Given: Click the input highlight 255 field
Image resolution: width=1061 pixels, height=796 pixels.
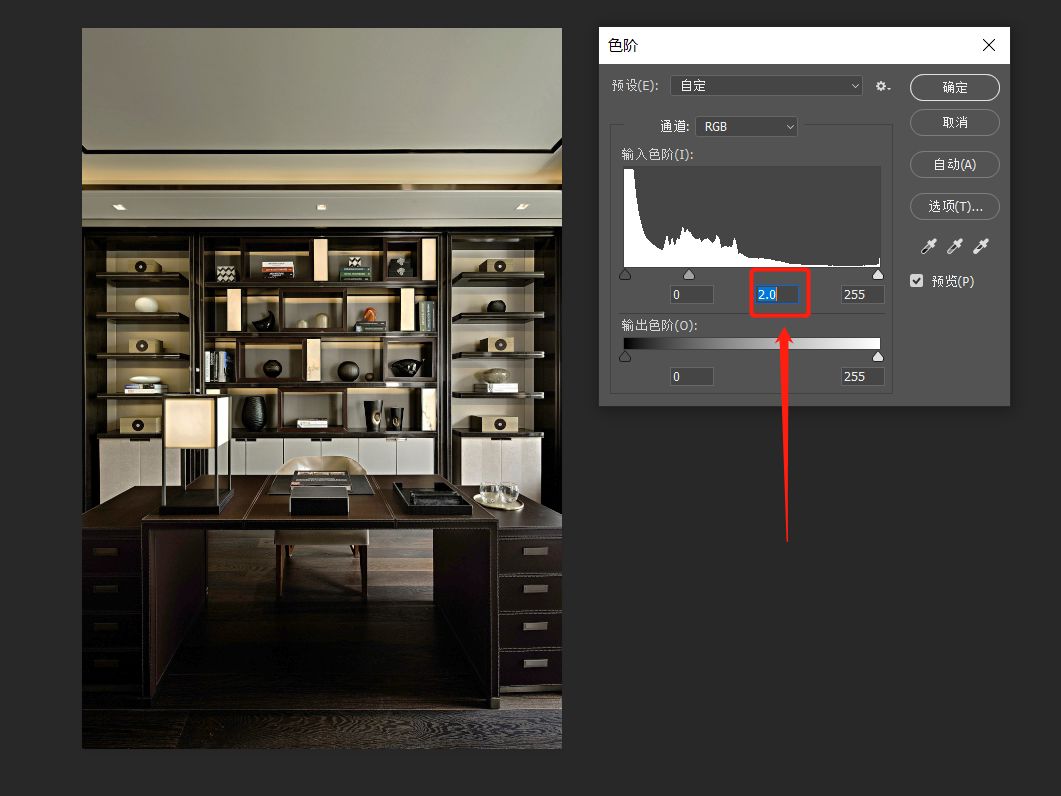Looking at the screenshot, I should (862, 294).
